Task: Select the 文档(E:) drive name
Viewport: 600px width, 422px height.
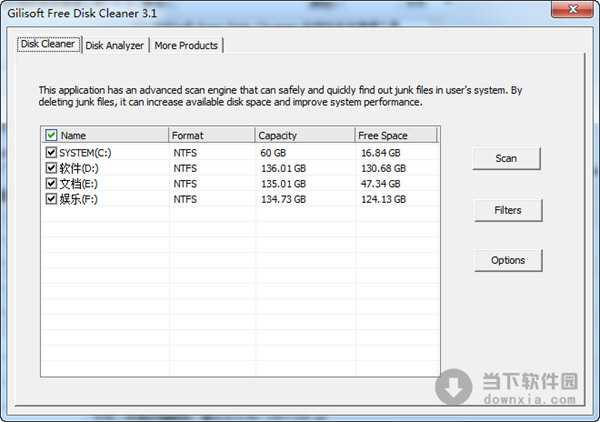Action: click(78, 184)
